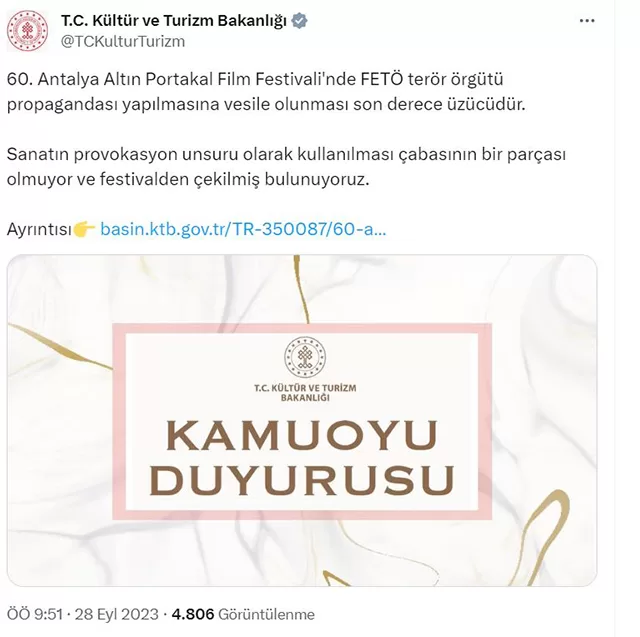Click the blue verified badge icon

coord(299,20)
